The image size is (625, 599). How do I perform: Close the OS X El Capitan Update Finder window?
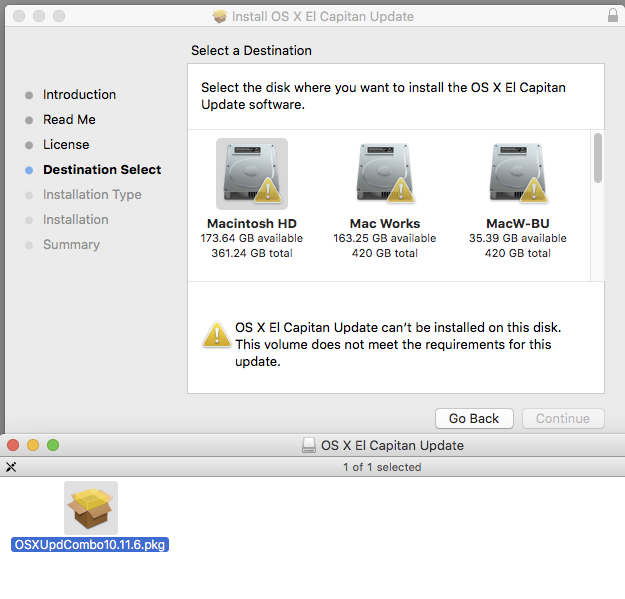point(13,445)
